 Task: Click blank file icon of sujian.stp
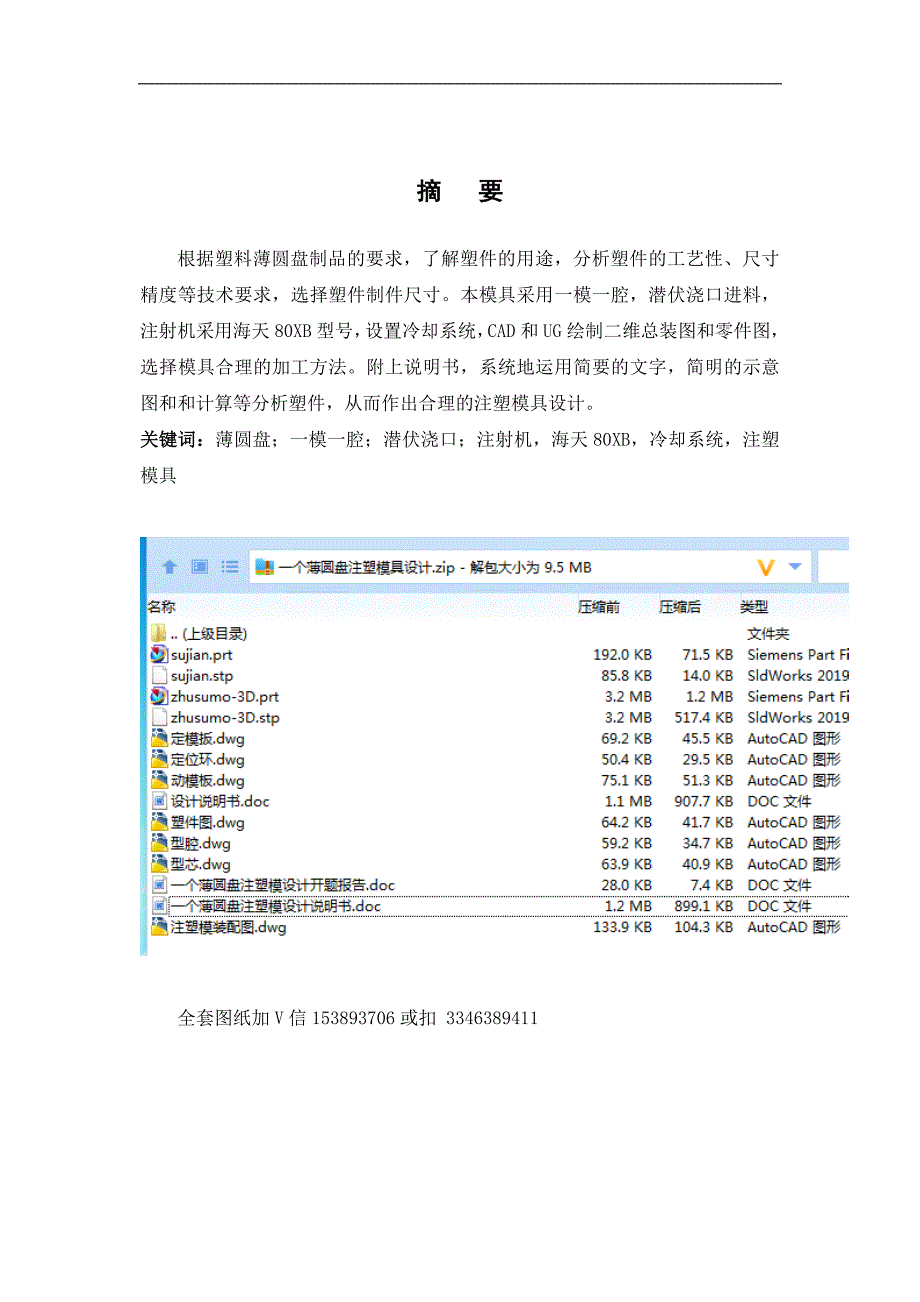(x=158, y=676)
